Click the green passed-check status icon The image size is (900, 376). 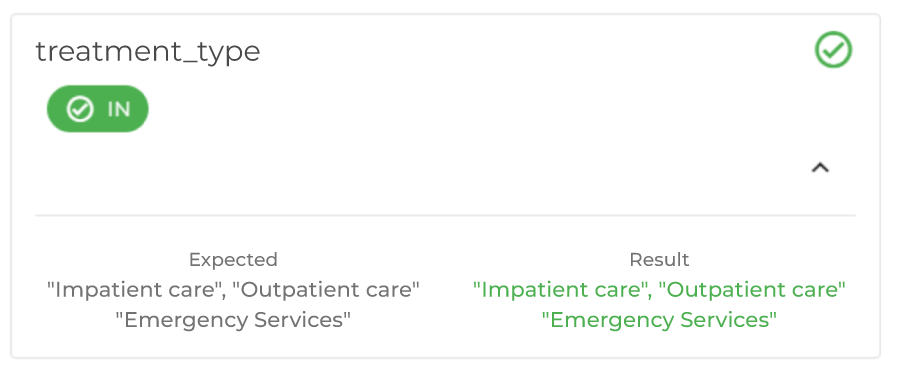[x=833, y=50]
